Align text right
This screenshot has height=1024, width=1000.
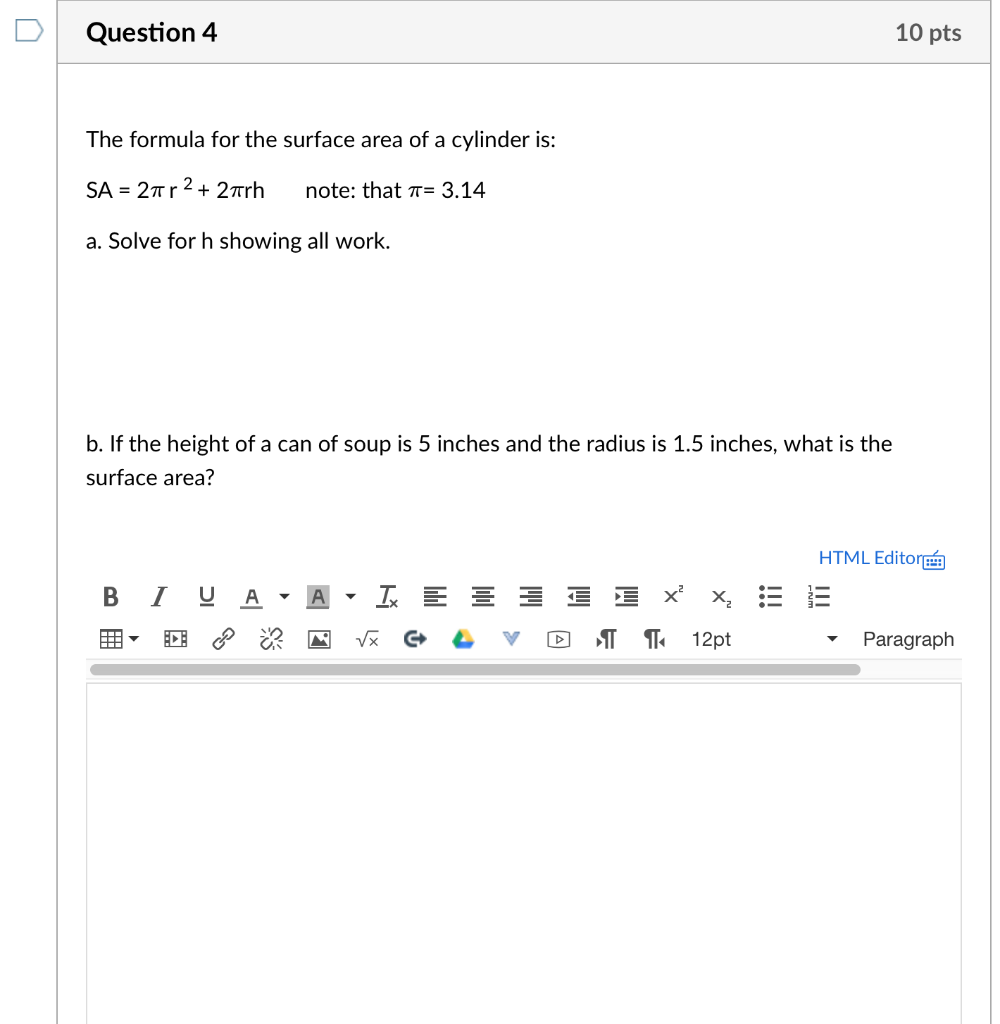pos(530,596)
